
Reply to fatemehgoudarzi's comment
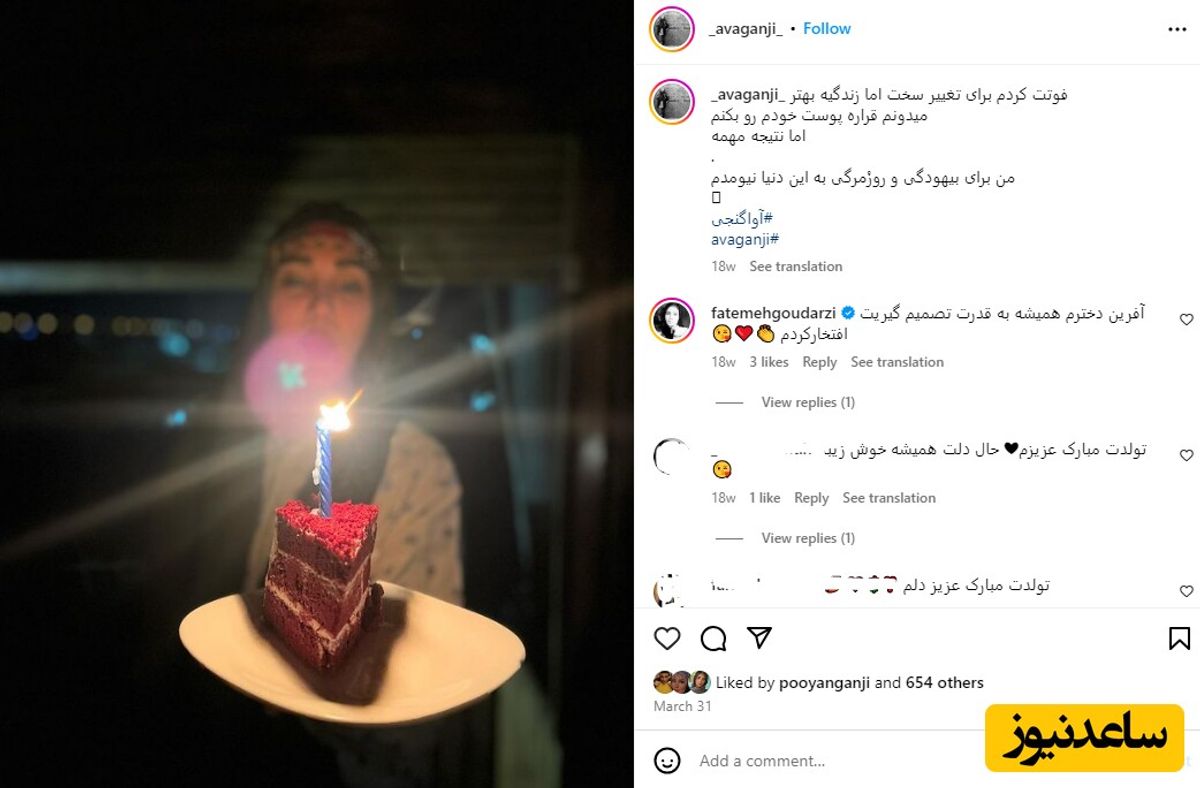tap(819, 362)
